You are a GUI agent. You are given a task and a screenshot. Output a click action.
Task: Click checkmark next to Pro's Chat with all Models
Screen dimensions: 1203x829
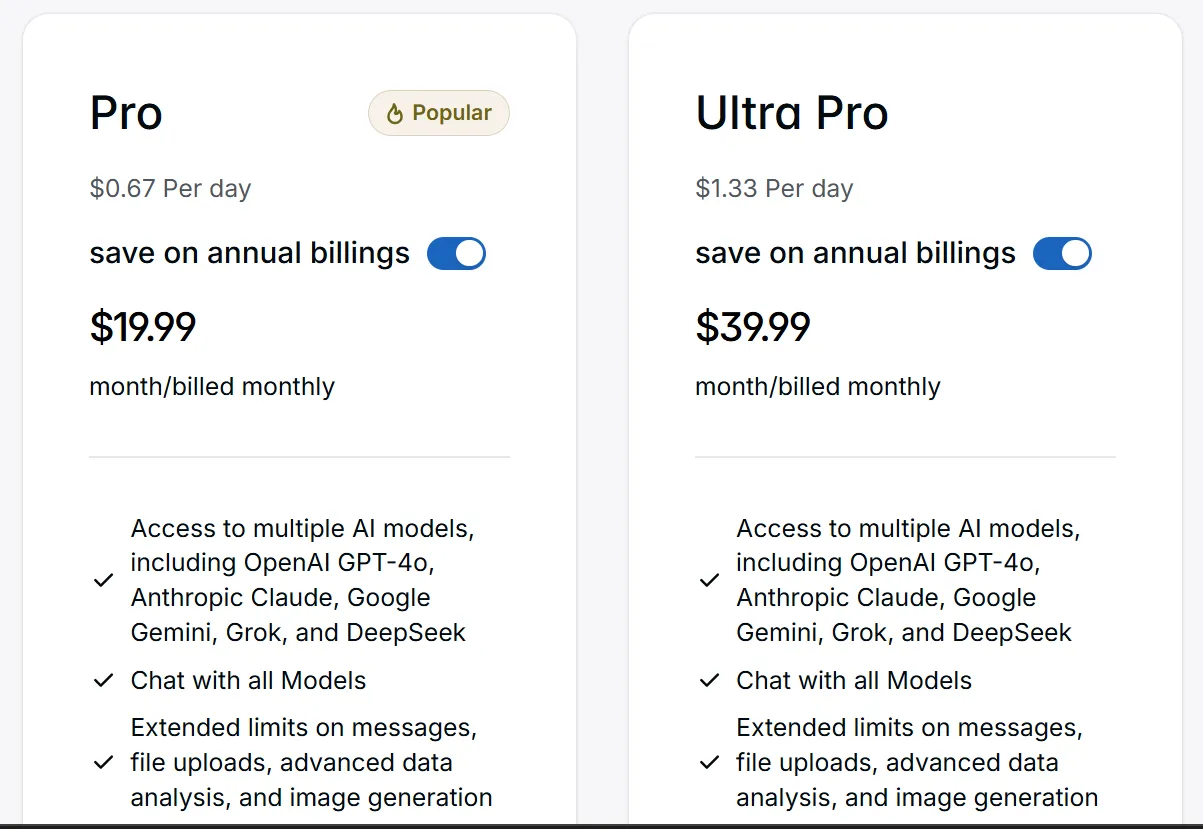[103, 681]
